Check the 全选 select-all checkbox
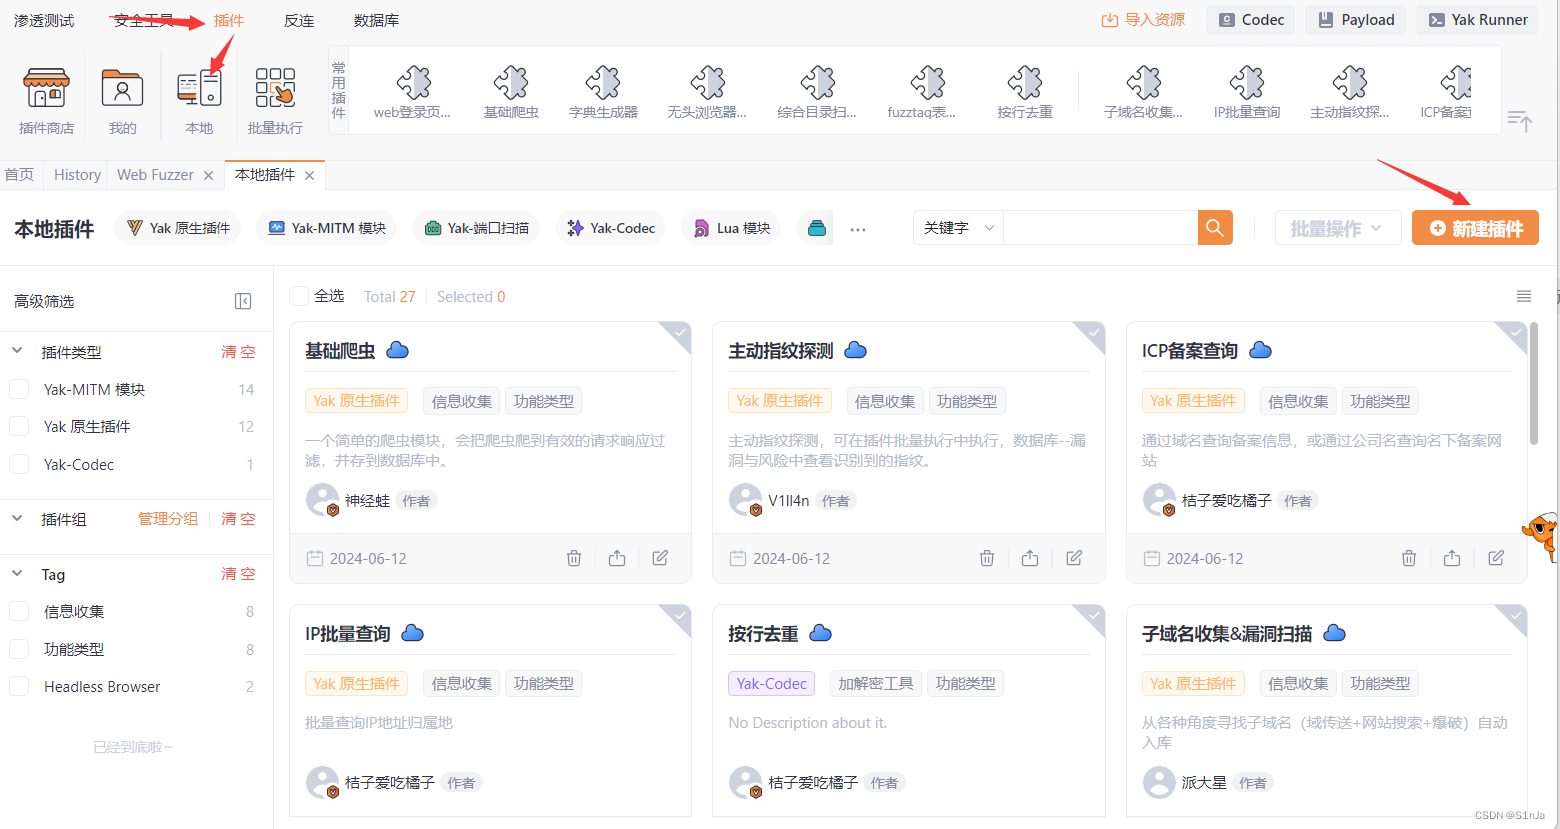Image resolution: width=1560 pixels, height=829 pixels. point(298,296)
